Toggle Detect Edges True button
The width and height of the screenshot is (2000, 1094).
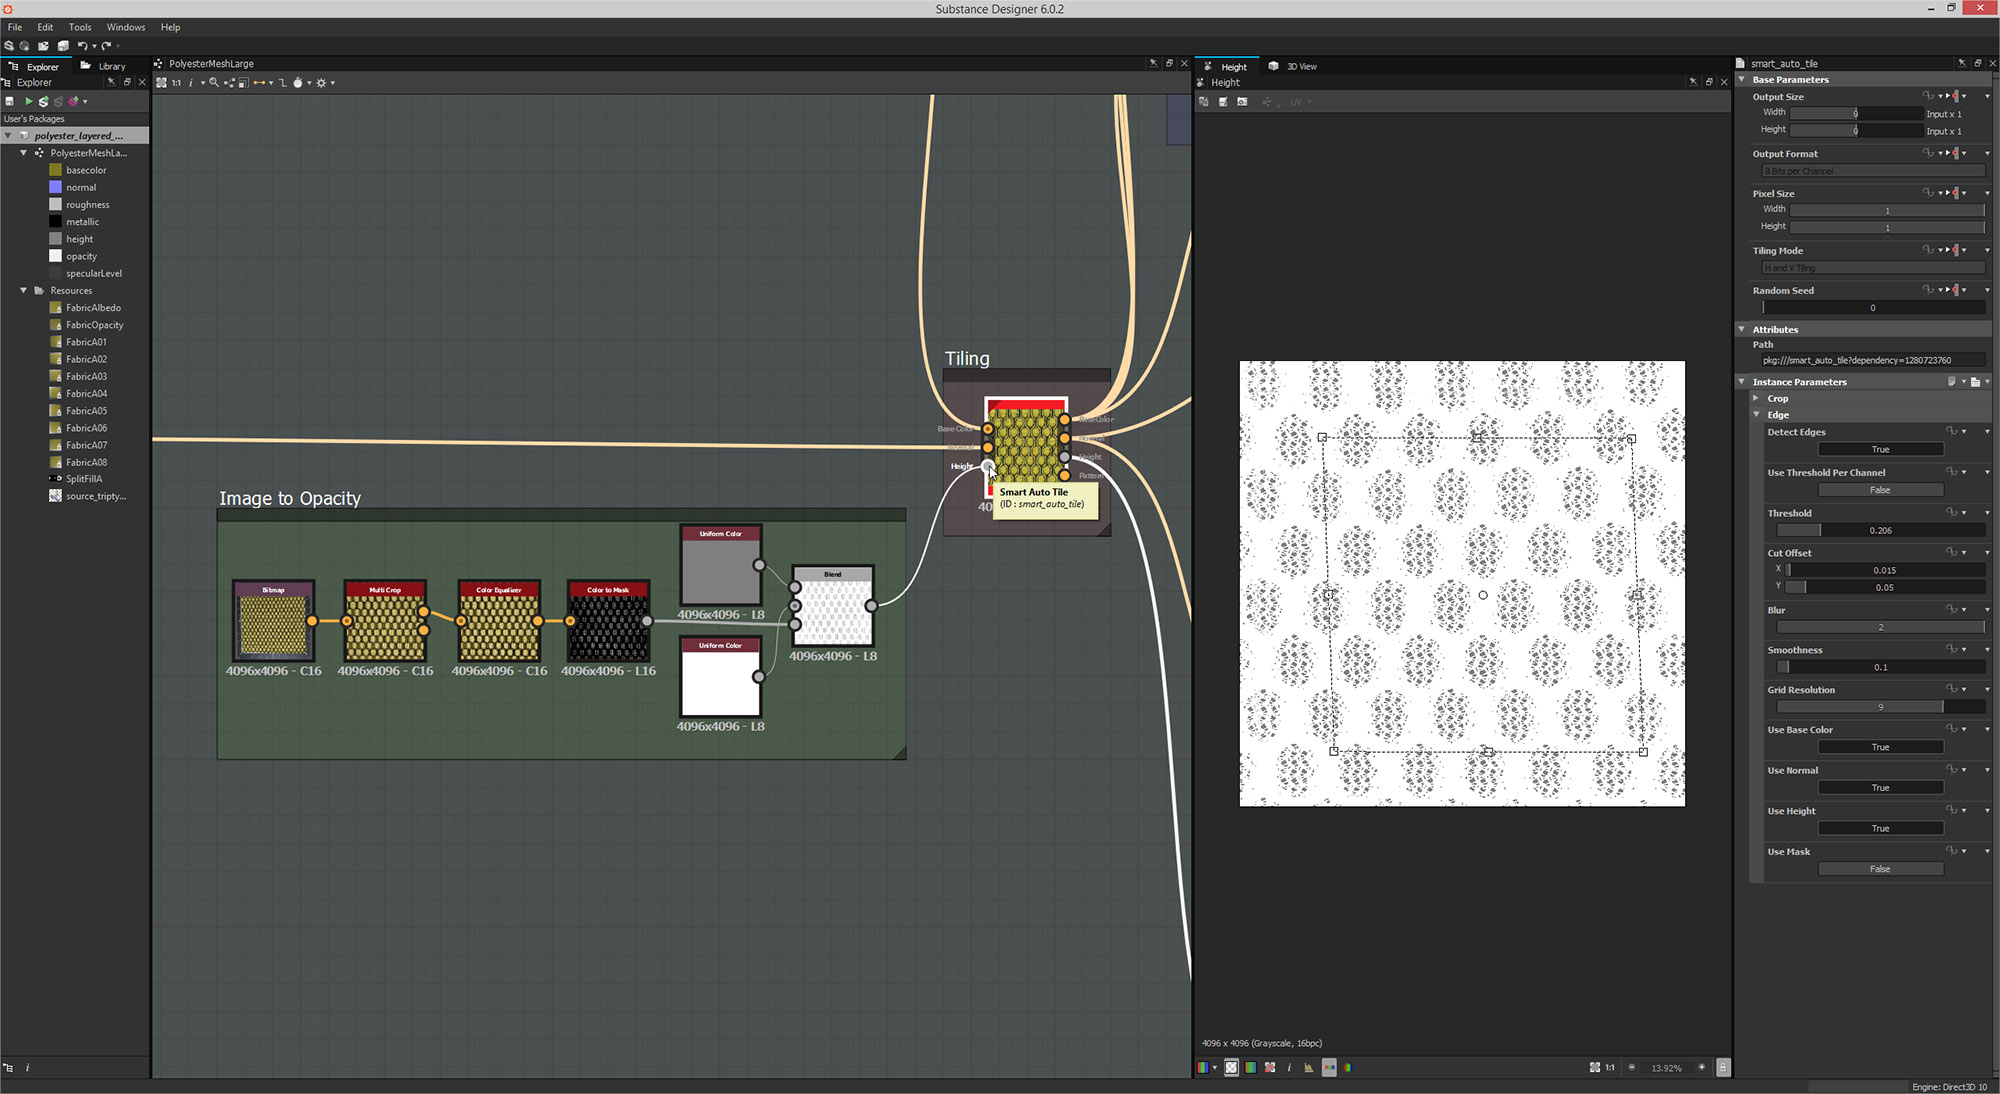coord(1880,449)
